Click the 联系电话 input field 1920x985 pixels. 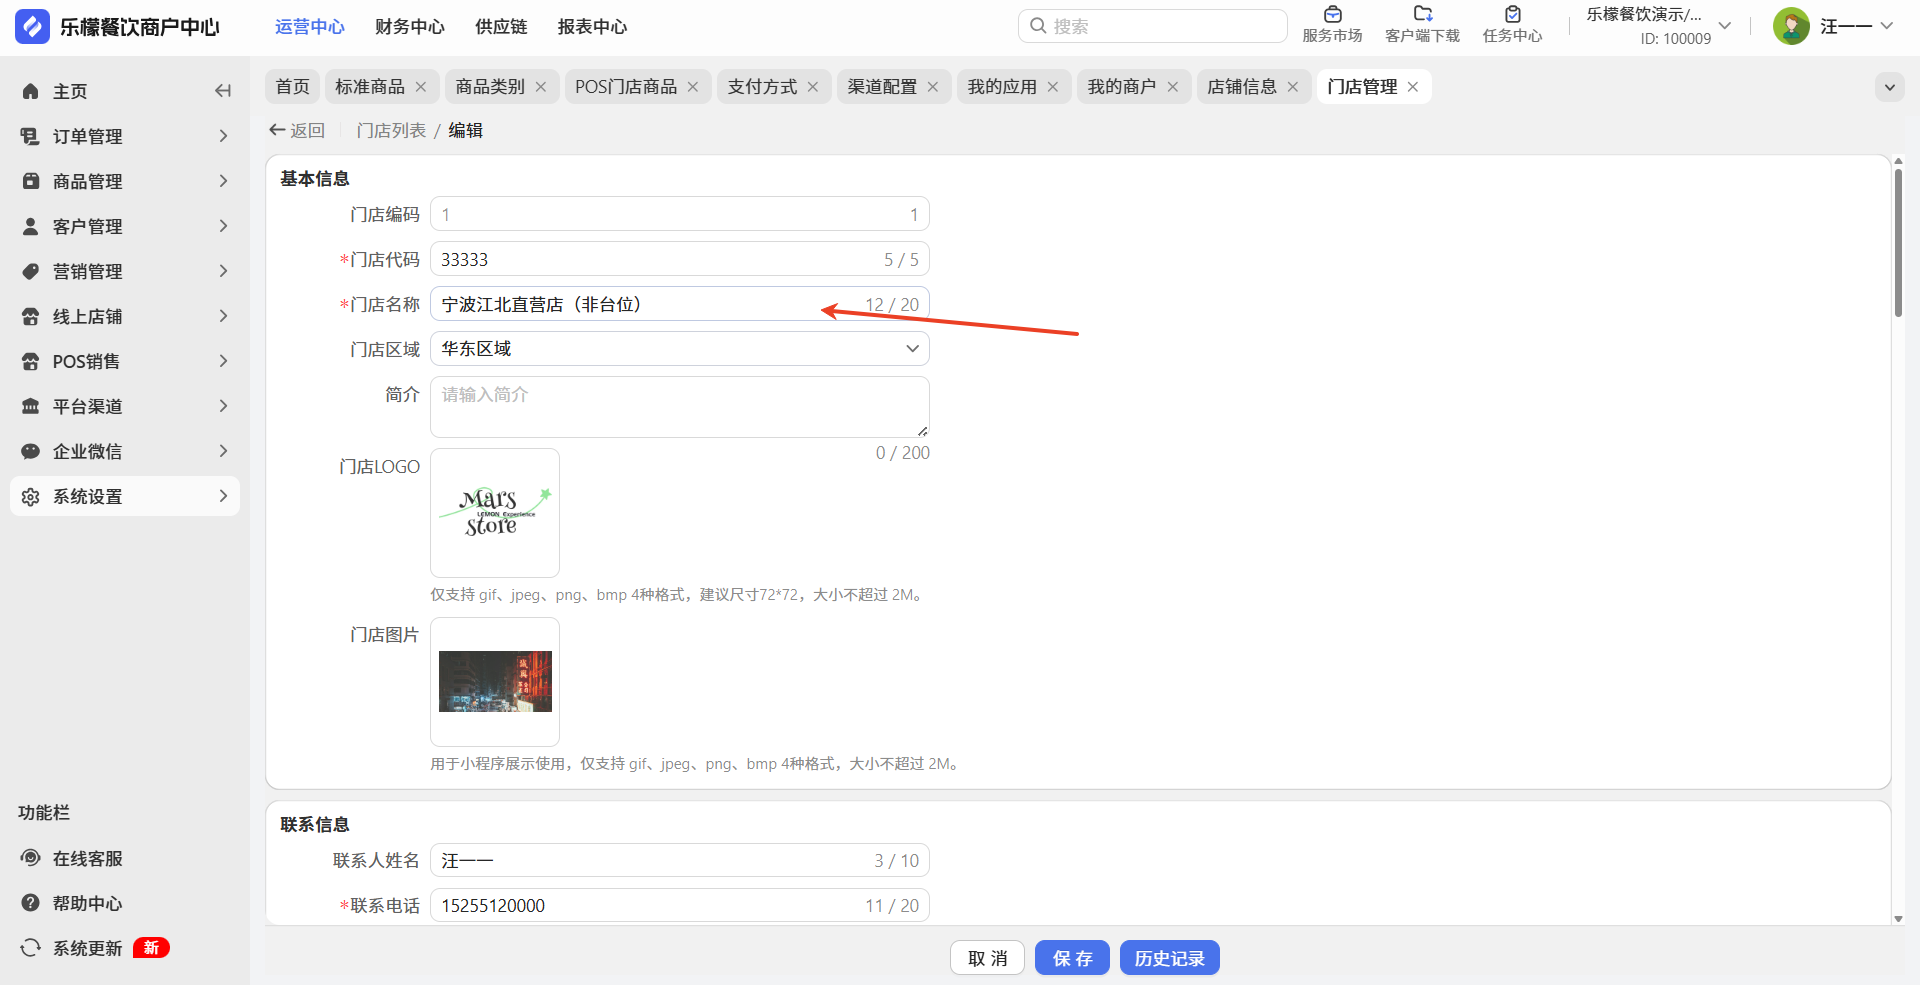point(680,905)
